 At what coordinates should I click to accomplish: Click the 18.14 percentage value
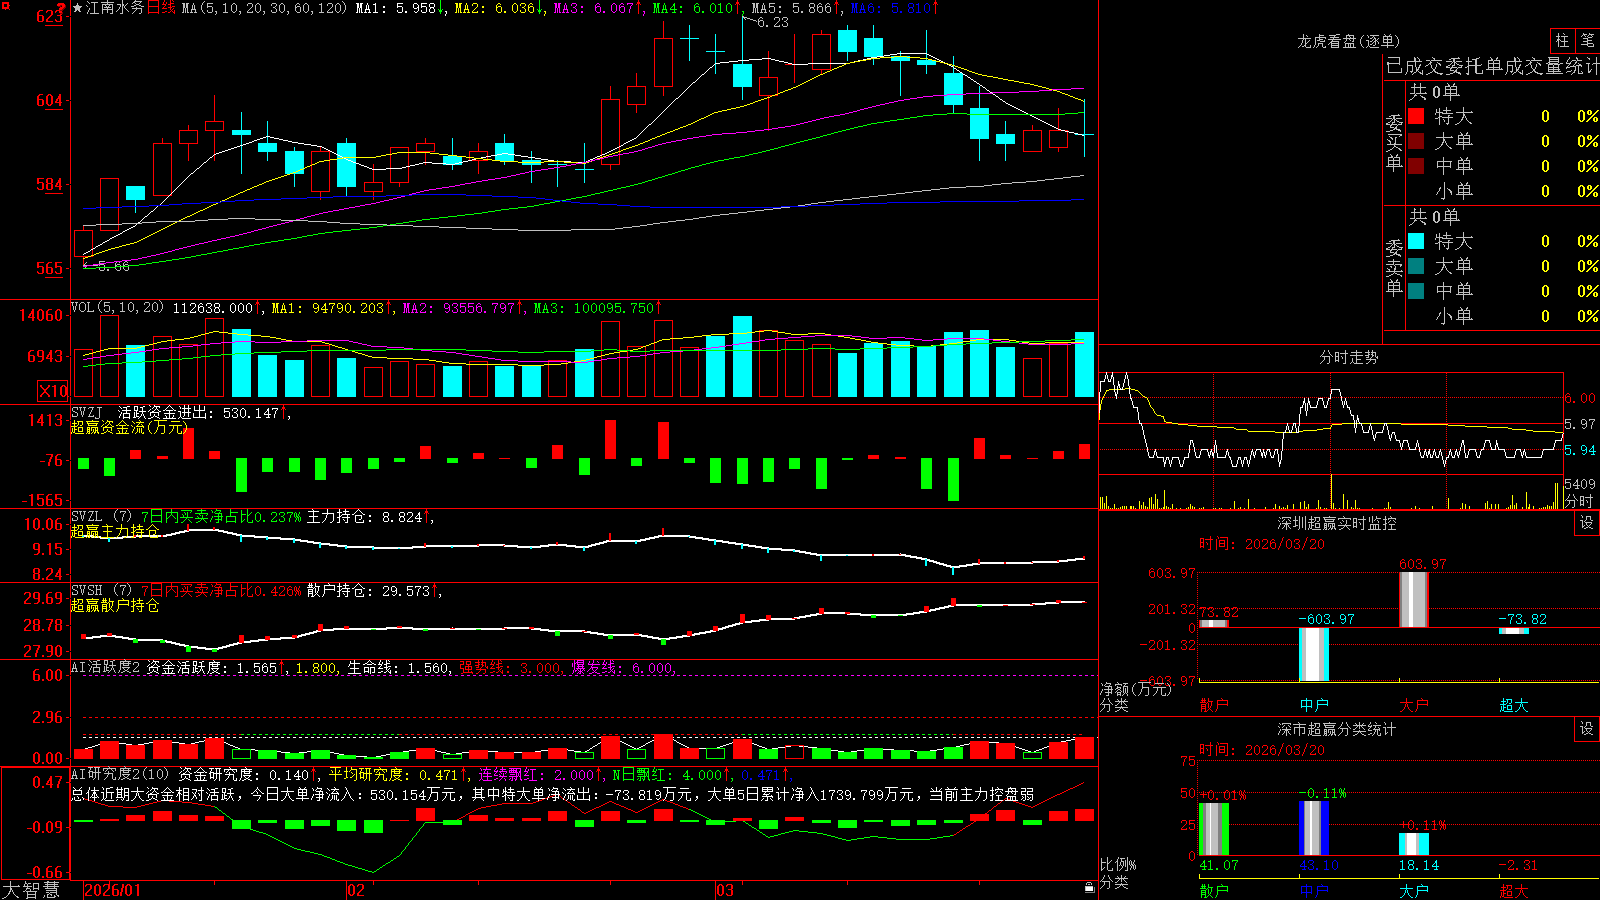pyautogui.click(x=1419, y=865)
